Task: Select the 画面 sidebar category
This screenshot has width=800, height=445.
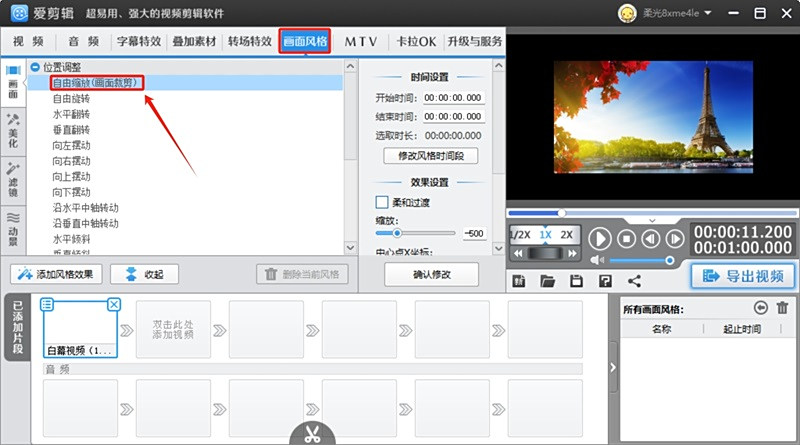Action: click(13, 82)
